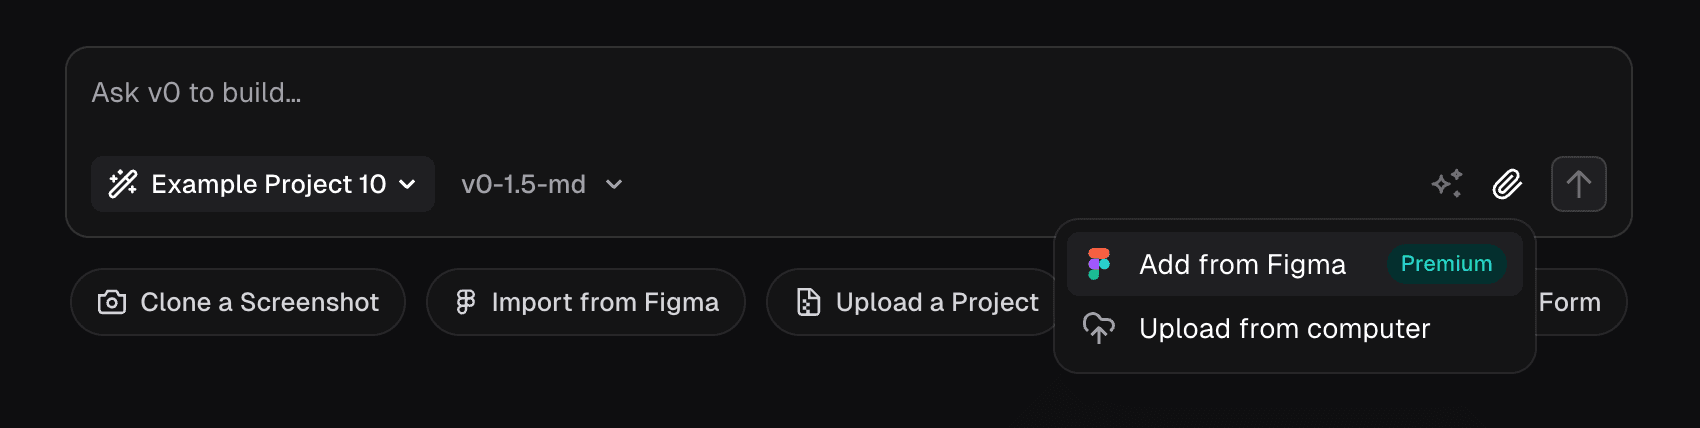Click the colorful Figma logo in the menu
Viewport: 1700px width, 428px height.
pos(1099,264)
